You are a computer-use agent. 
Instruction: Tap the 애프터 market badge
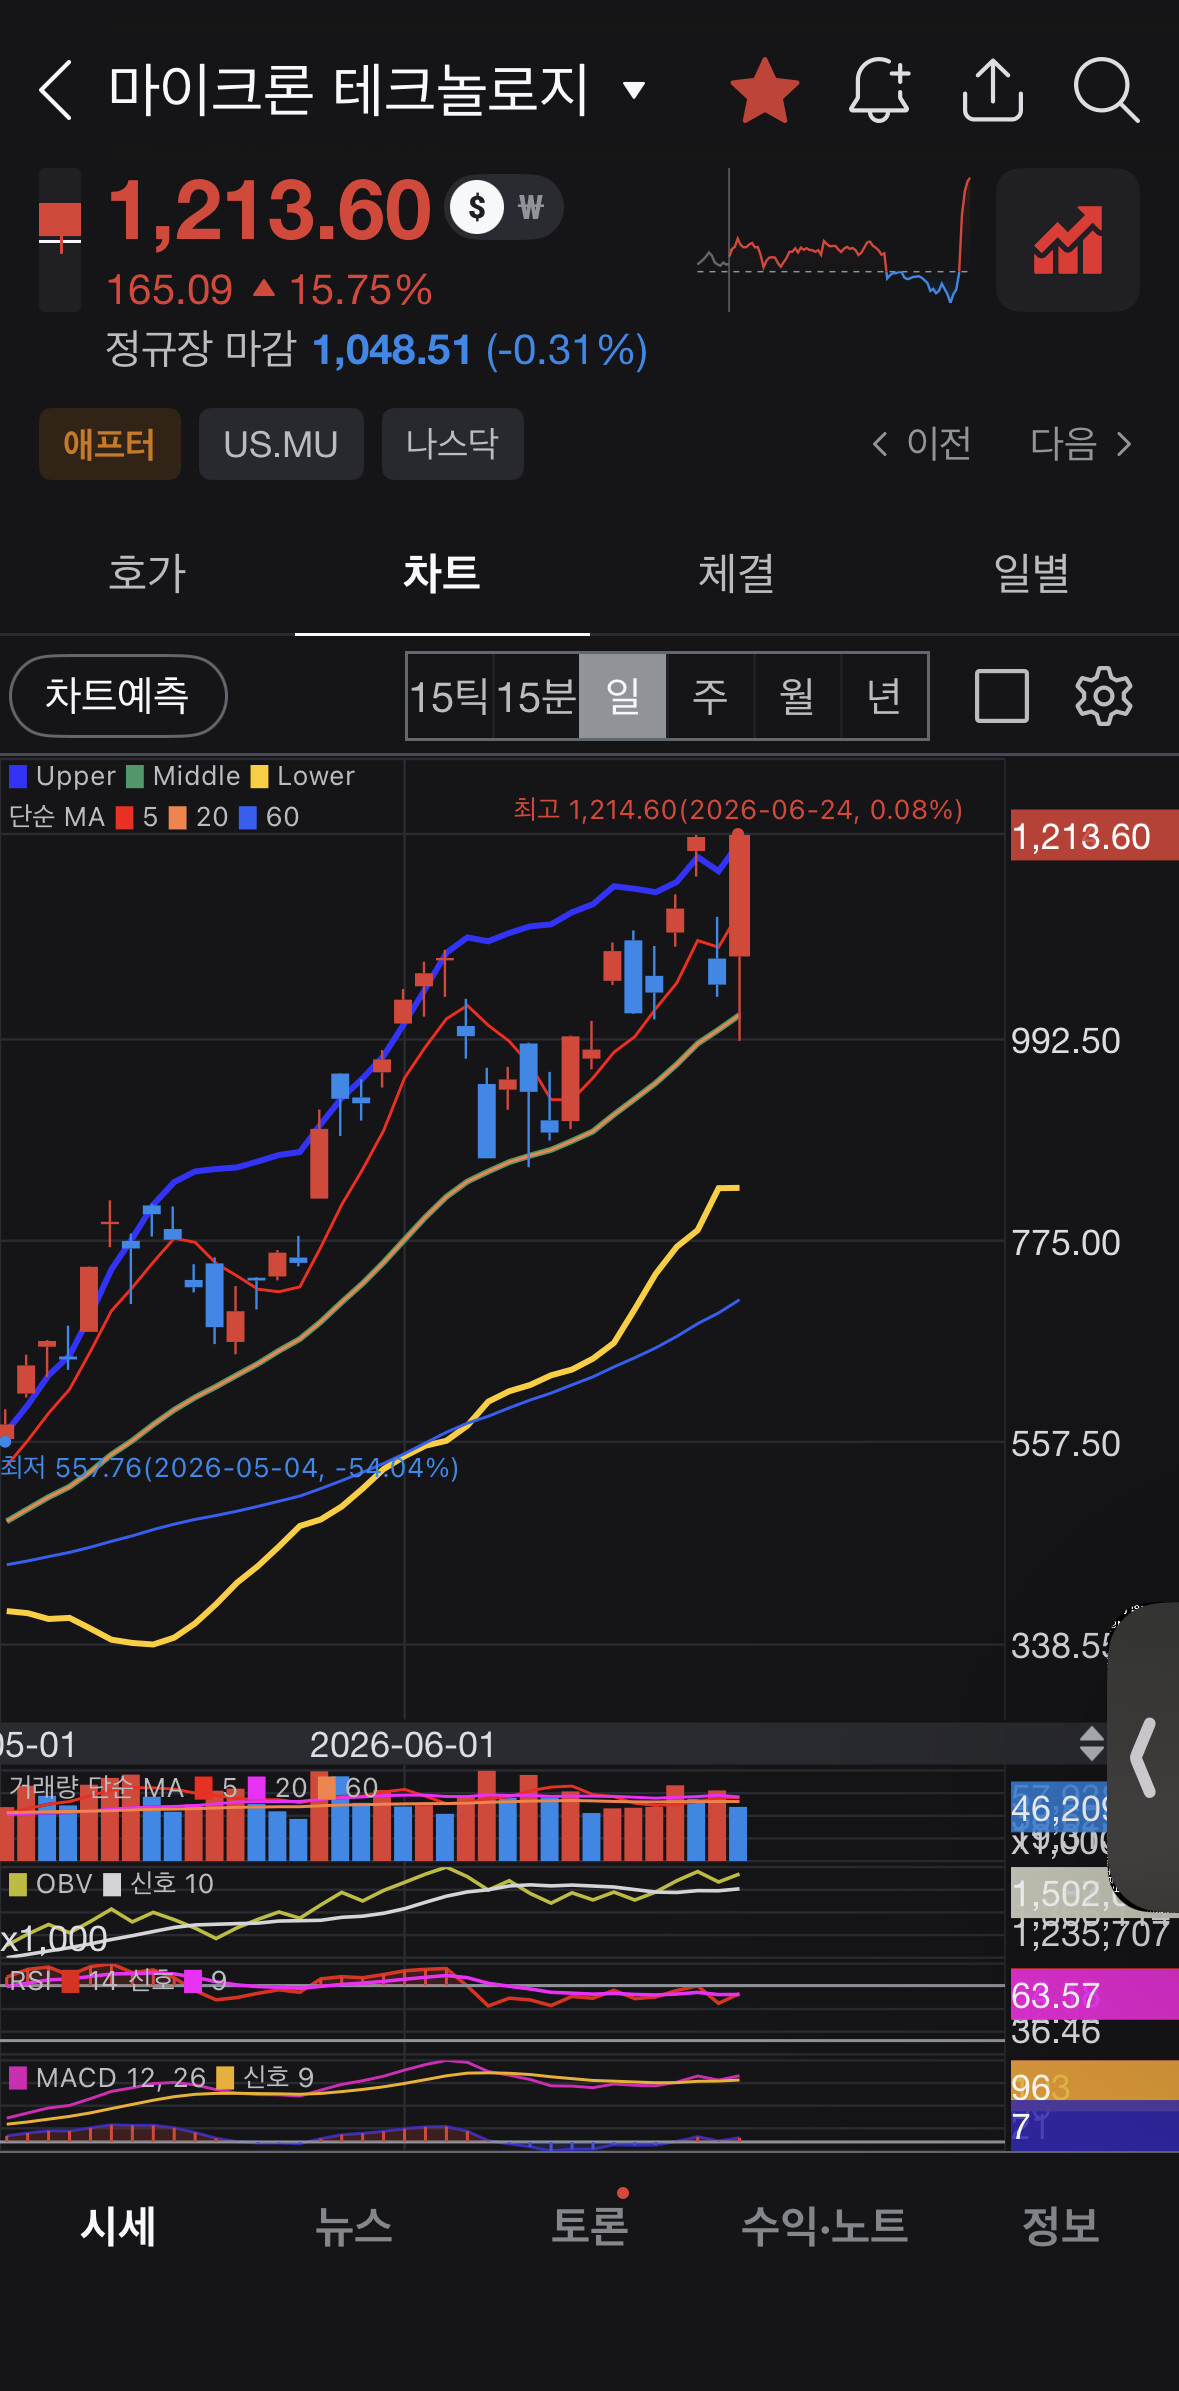[x=110, y=444]
